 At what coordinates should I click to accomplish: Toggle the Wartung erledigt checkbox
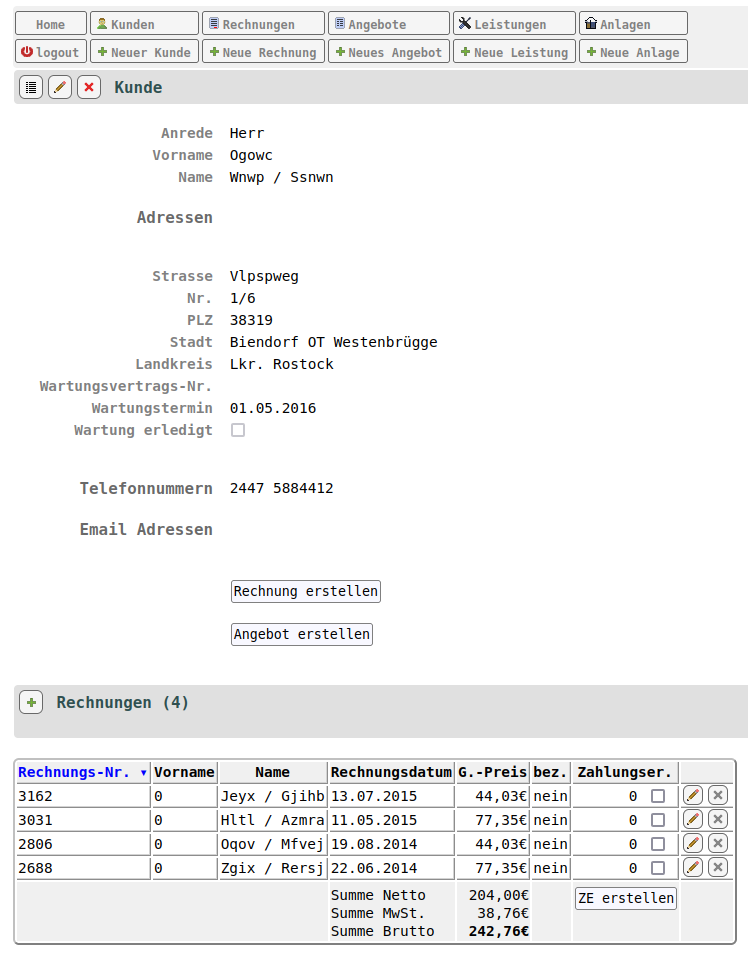tap(238, 430)
